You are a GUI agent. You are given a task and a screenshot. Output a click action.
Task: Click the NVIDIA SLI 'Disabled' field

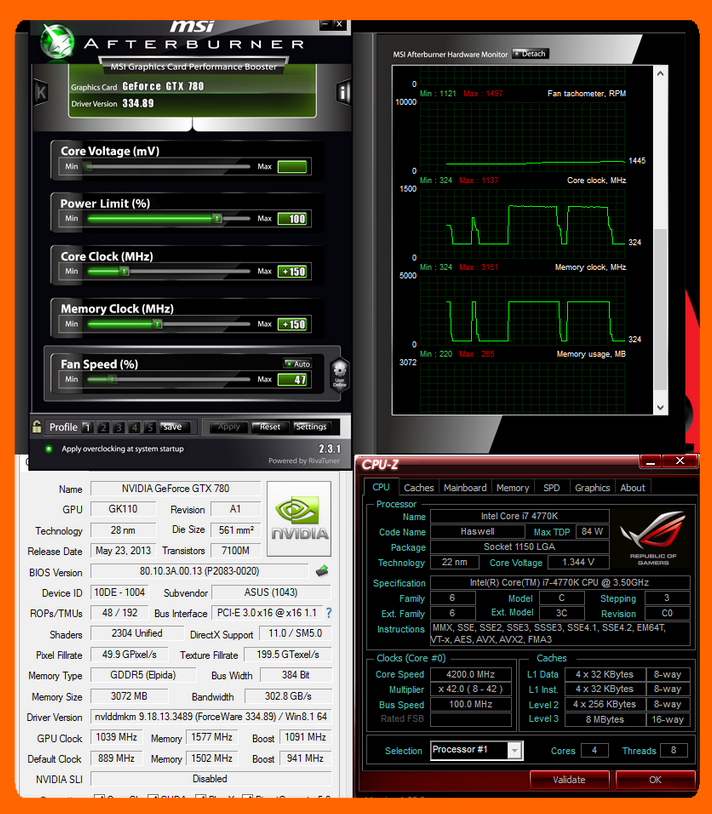211,779
